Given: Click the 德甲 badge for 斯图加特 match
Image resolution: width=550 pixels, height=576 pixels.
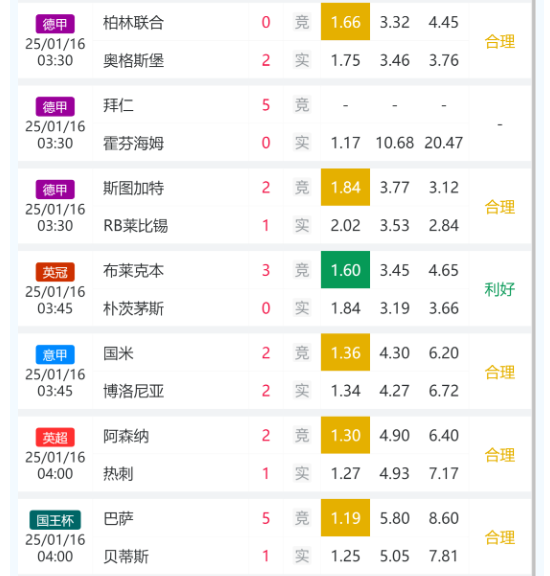Looking at the screenshot, I should click(x=55, y=189).
